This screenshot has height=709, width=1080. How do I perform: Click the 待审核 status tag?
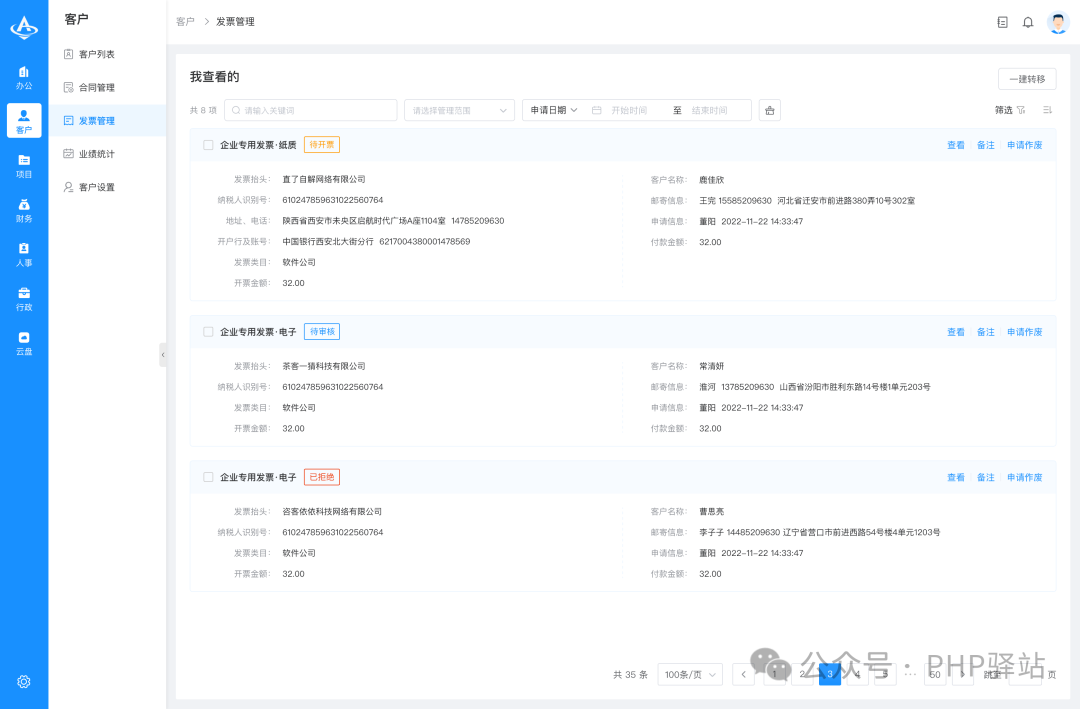point(322,331)
